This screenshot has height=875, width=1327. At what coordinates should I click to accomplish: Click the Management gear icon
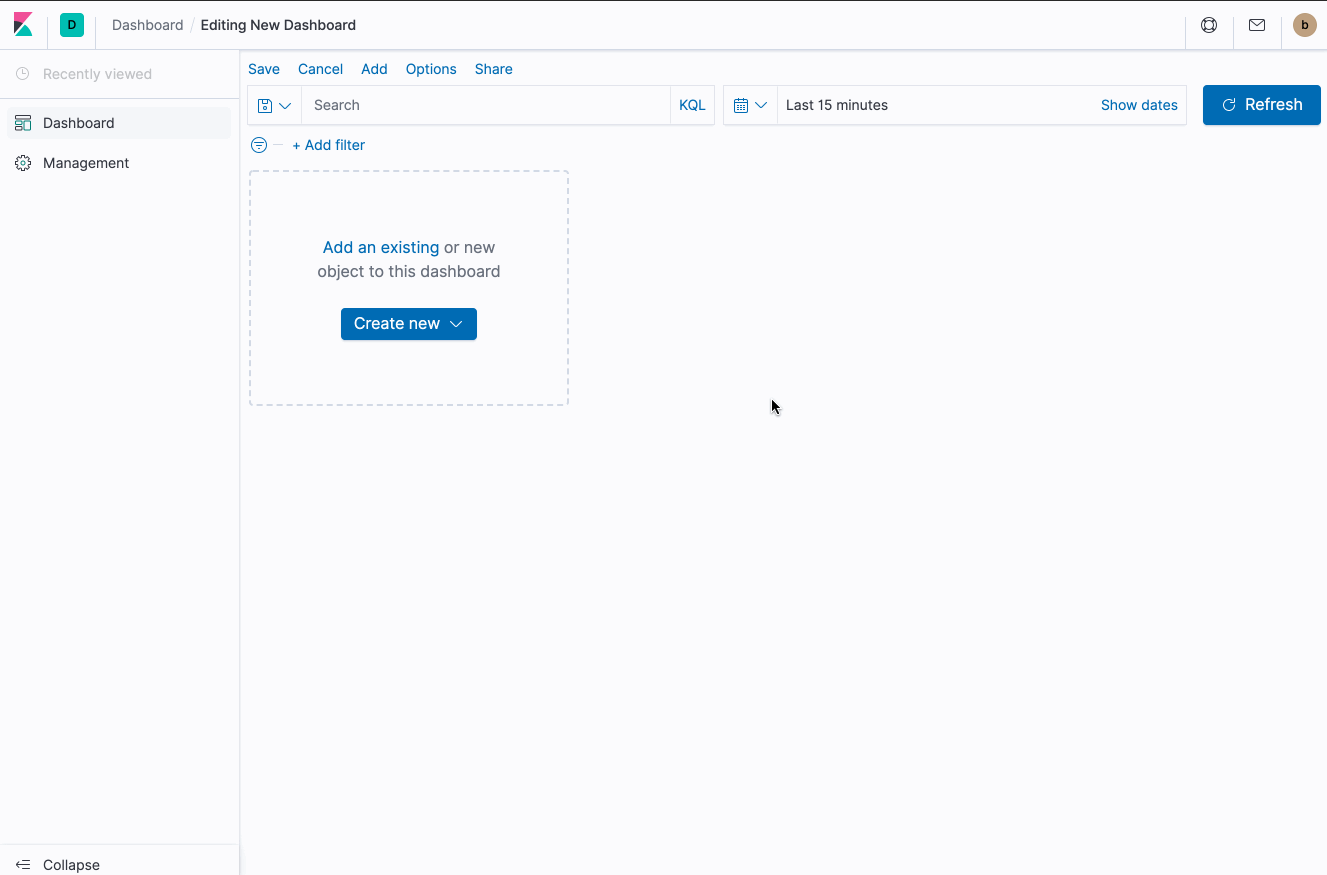pos(22,162)
